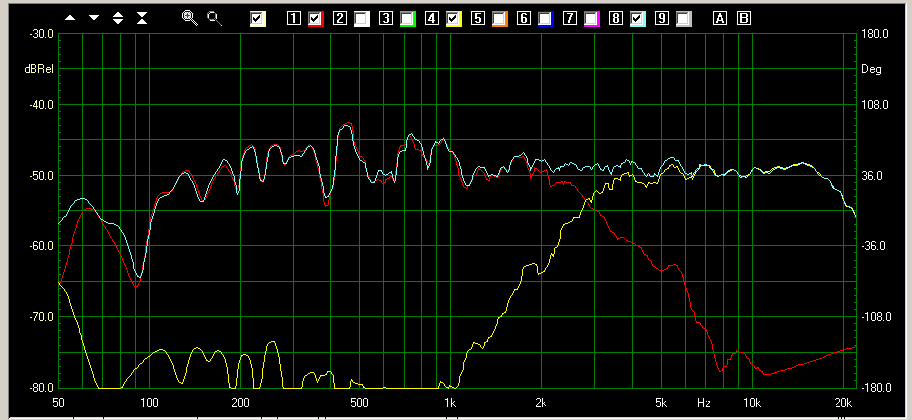Click the scroll-up triangle arrow icon
This screenshot has width=912, height=420.
coord(70,18)
